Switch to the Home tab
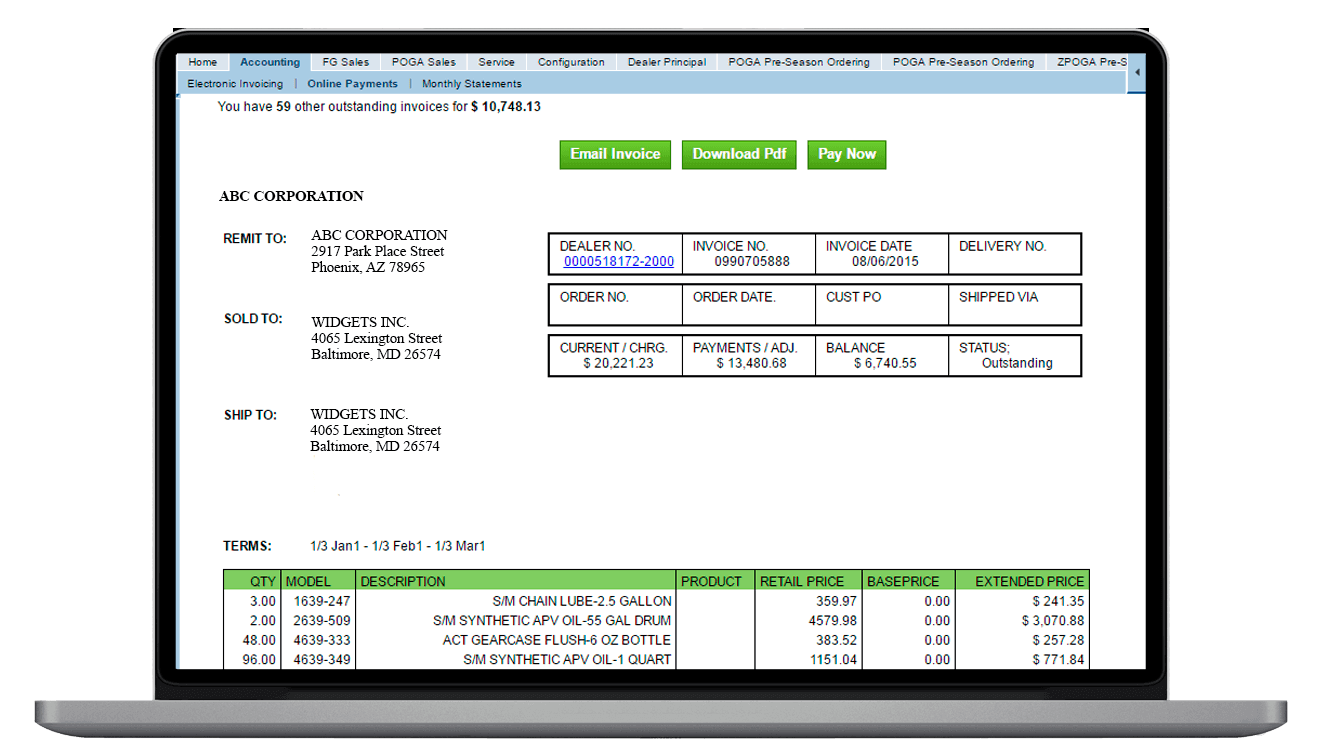The width and height of the screenshot is (1323, 756). (202, 61)
